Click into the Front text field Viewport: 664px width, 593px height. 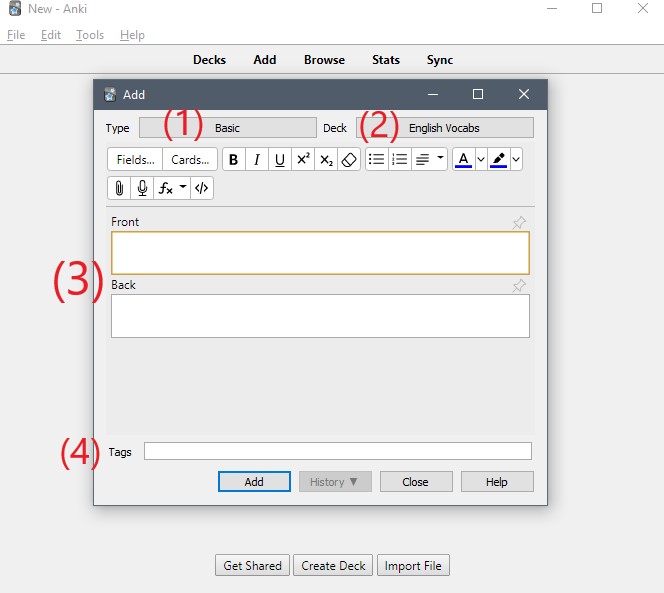320,253
